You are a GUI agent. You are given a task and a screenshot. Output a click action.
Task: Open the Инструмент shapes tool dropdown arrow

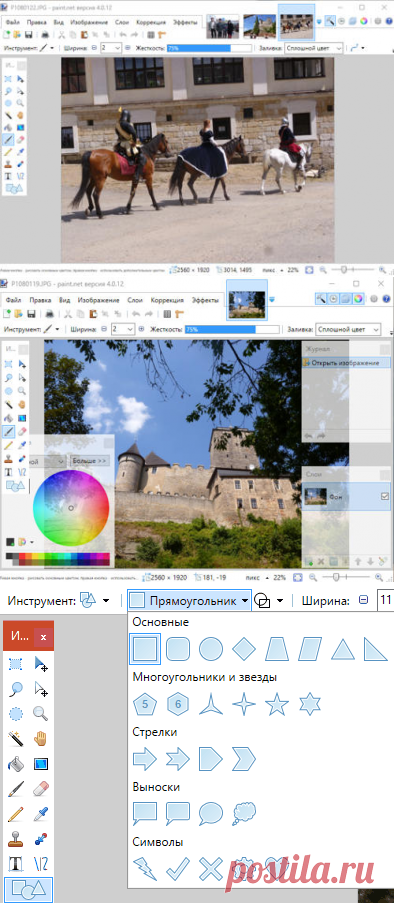(x=106, y=601)
